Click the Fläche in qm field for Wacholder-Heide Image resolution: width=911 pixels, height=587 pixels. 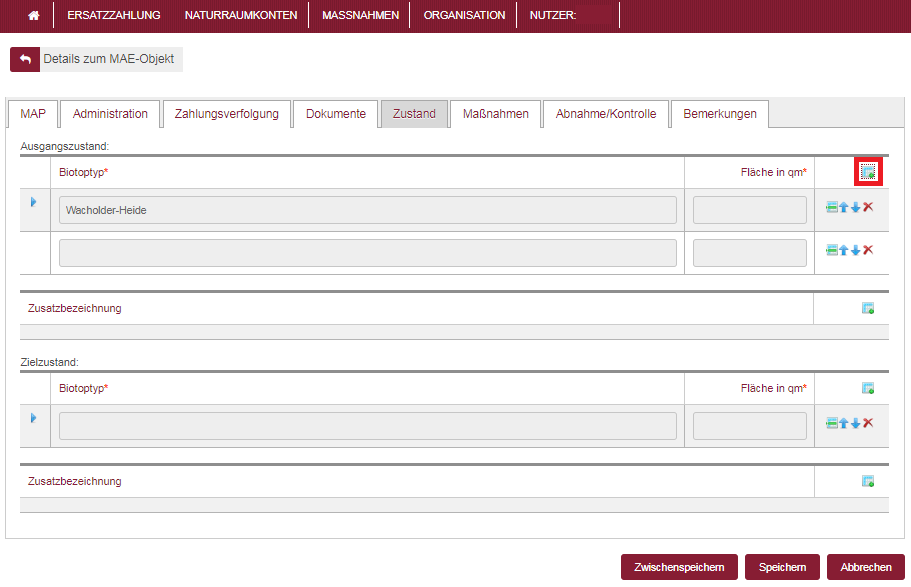749,210
